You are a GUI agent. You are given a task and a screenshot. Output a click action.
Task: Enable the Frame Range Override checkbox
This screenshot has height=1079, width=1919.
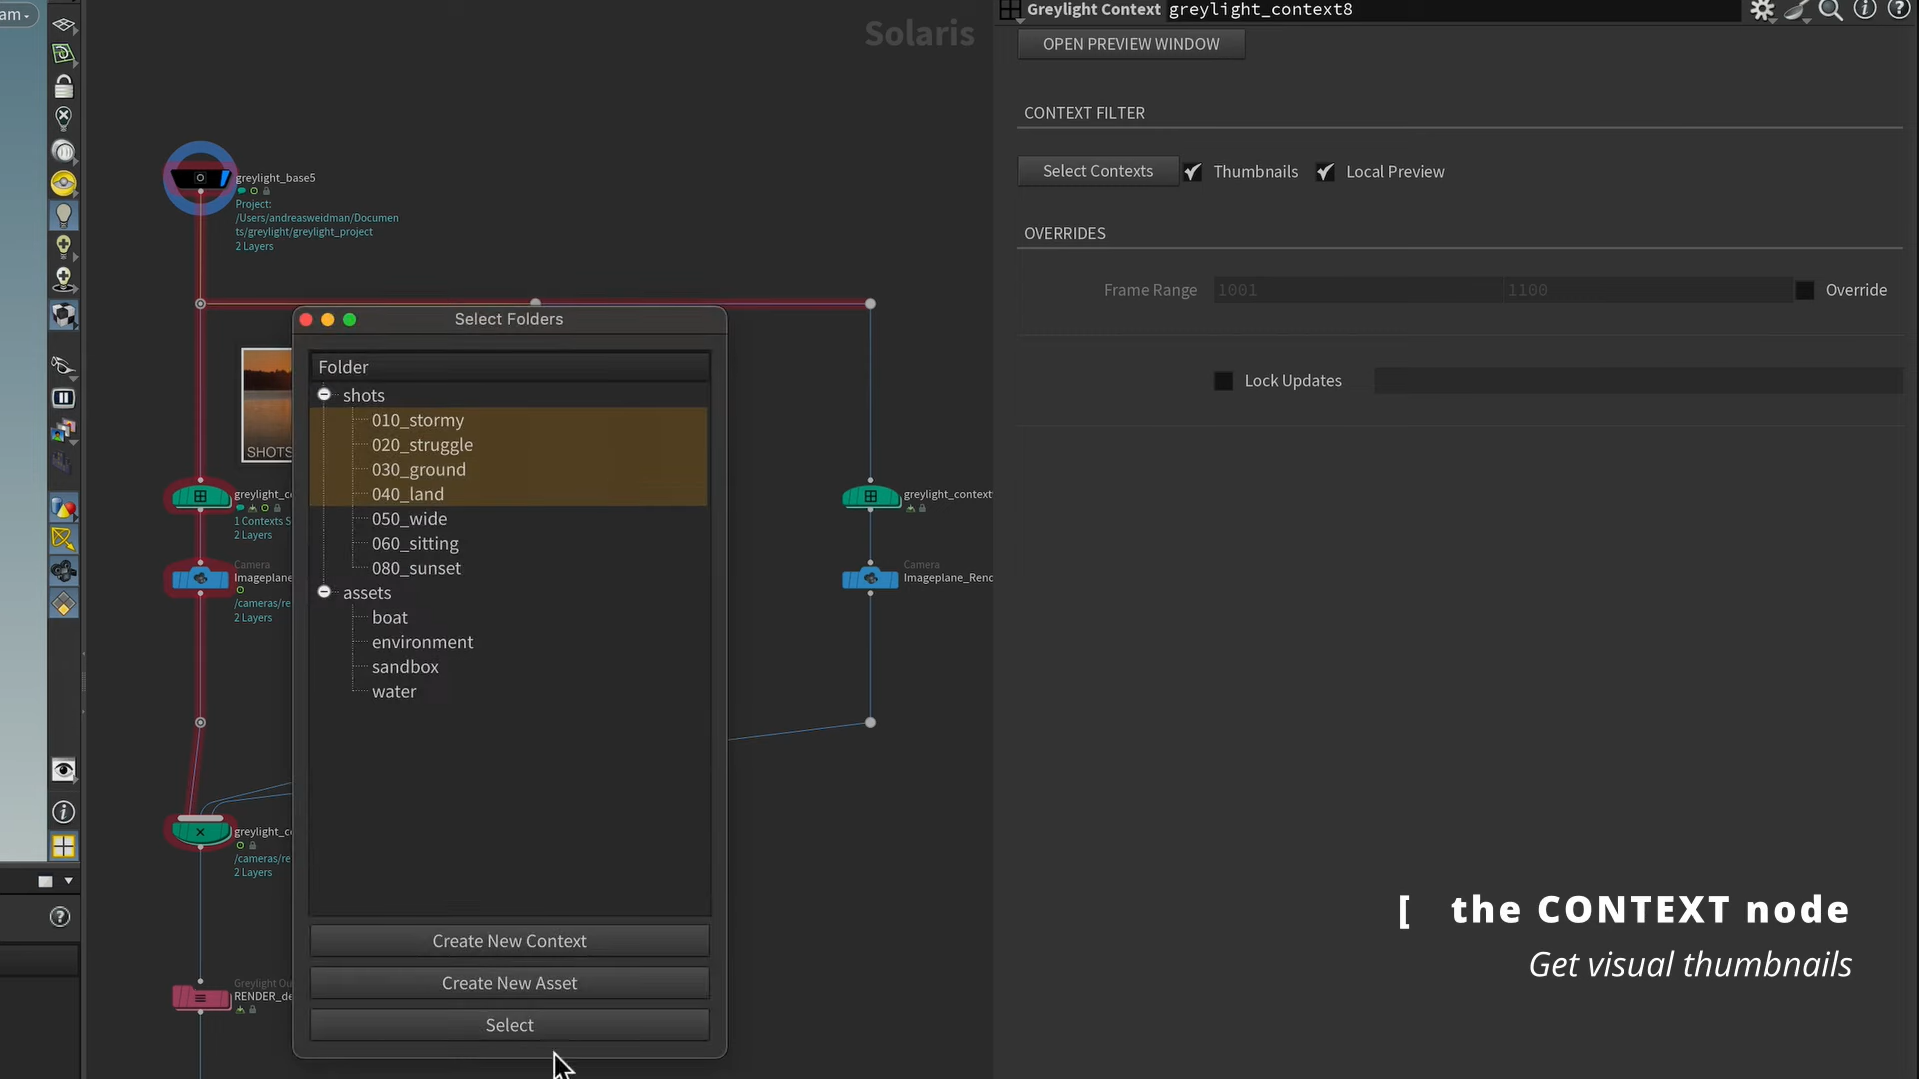click(1804, 290)
